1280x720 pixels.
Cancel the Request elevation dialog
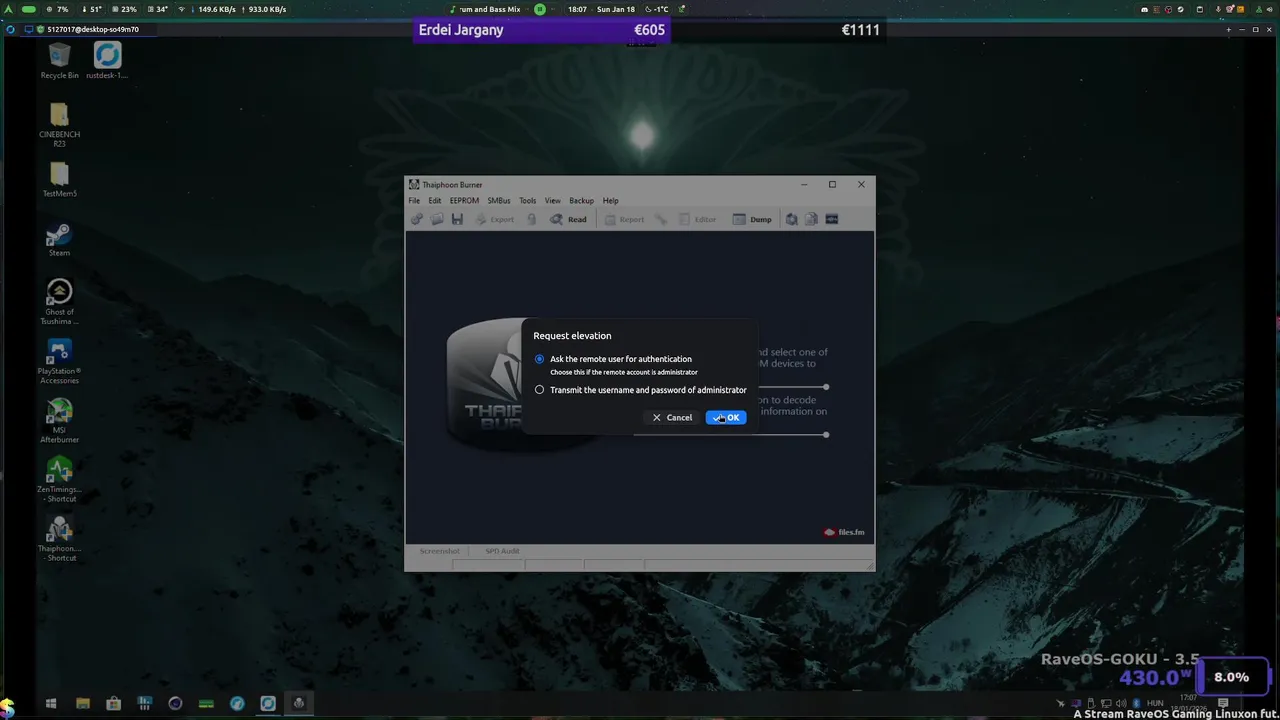[672, 418]
